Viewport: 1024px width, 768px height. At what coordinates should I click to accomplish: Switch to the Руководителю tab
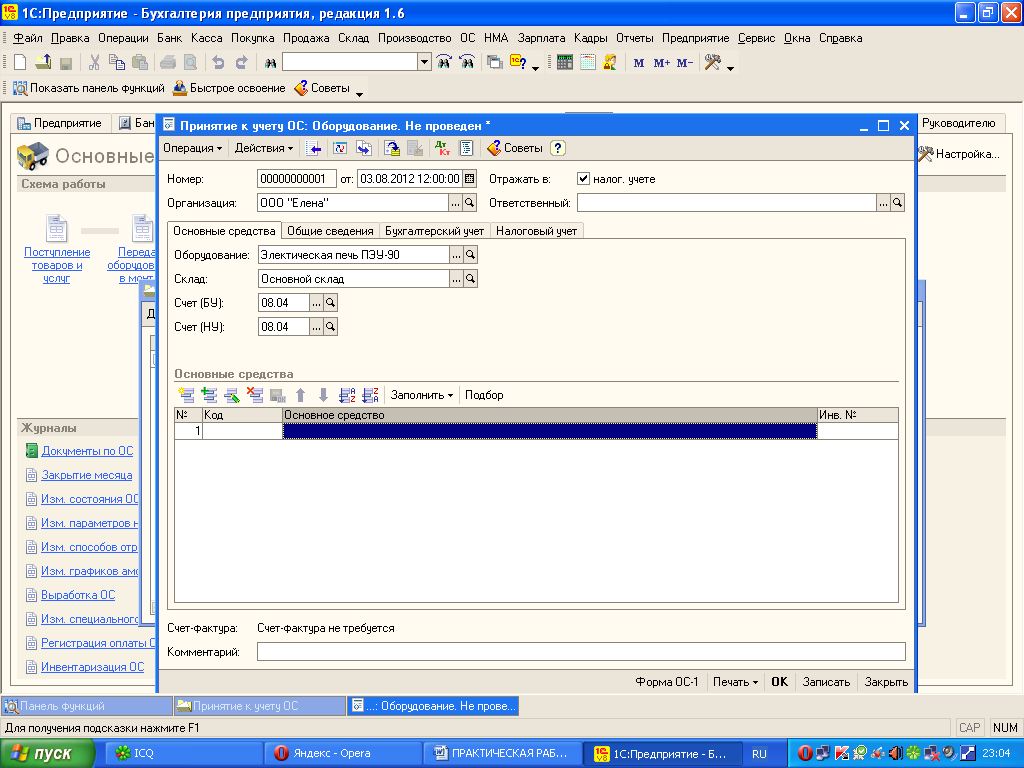coord(958,123)
